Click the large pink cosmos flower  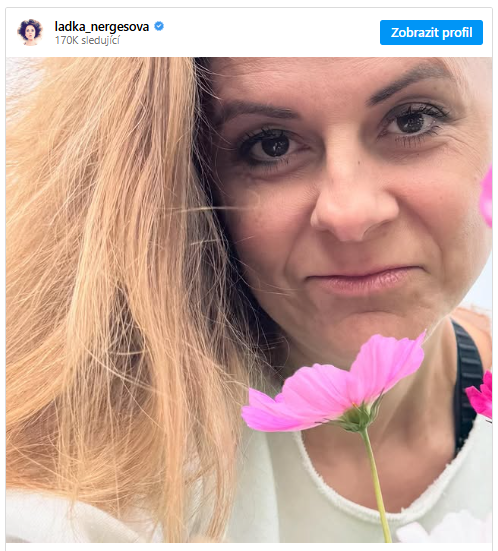click(x=332, y=387)
